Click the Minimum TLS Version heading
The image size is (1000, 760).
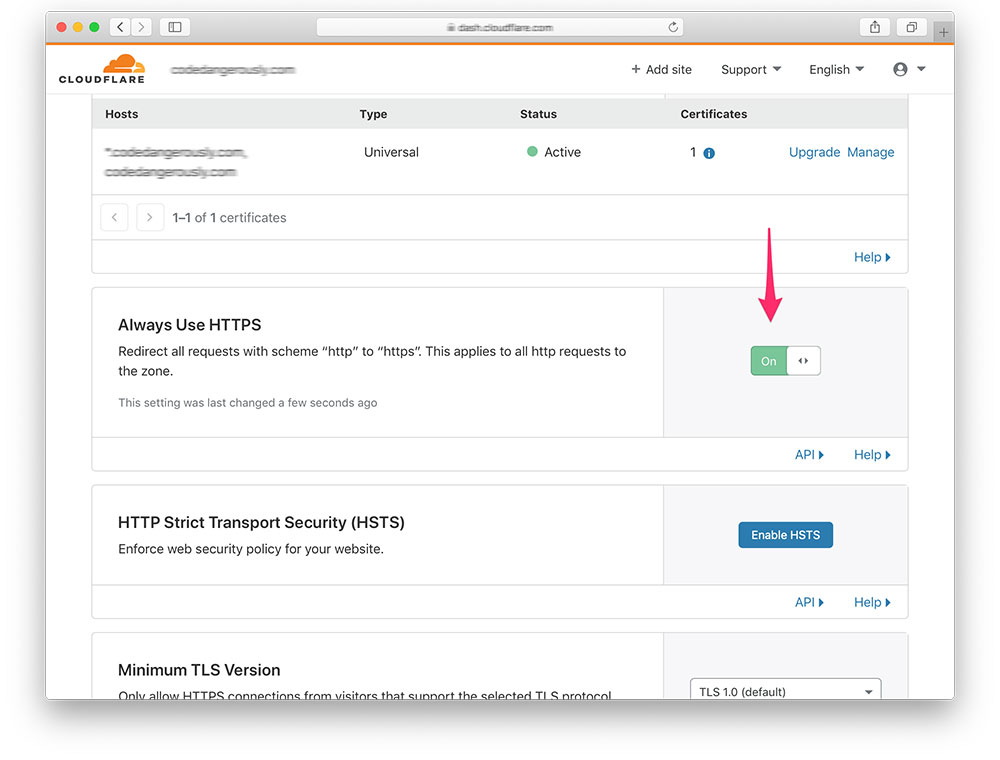[x=199, y=670]
